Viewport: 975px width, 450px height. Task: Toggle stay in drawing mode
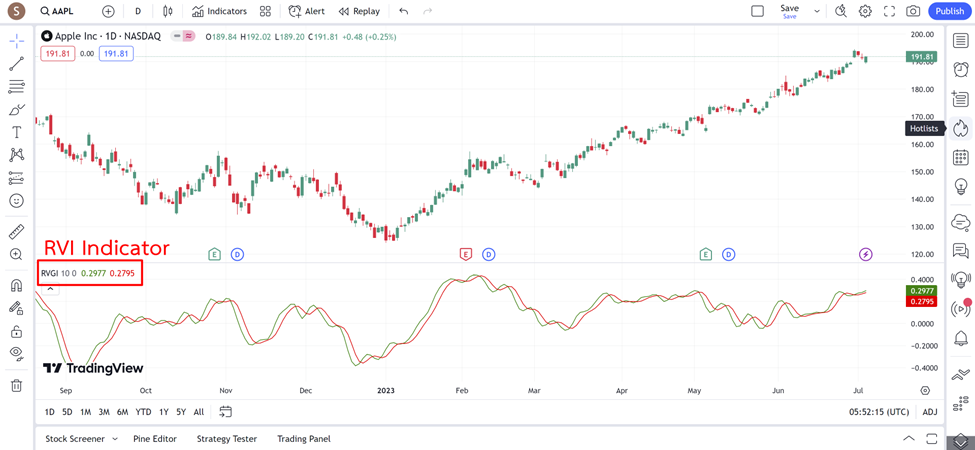17,308
